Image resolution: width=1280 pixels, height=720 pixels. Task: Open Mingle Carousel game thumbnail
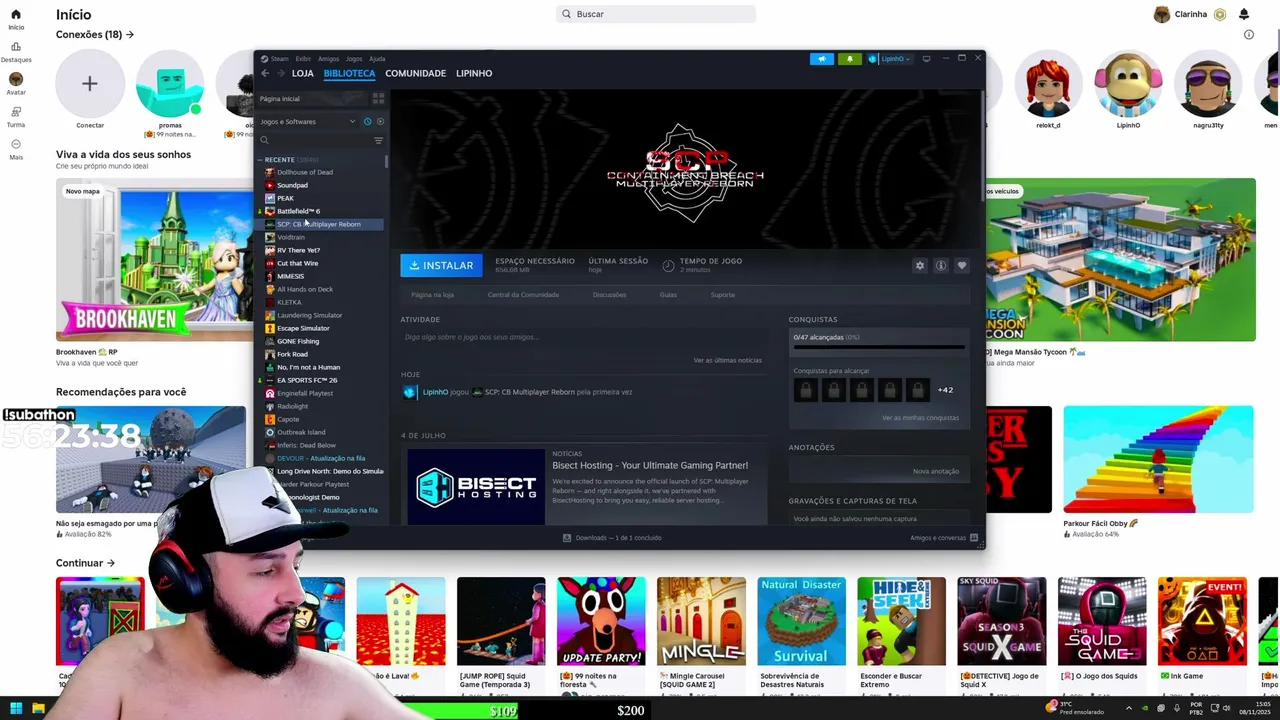(701, 621)
